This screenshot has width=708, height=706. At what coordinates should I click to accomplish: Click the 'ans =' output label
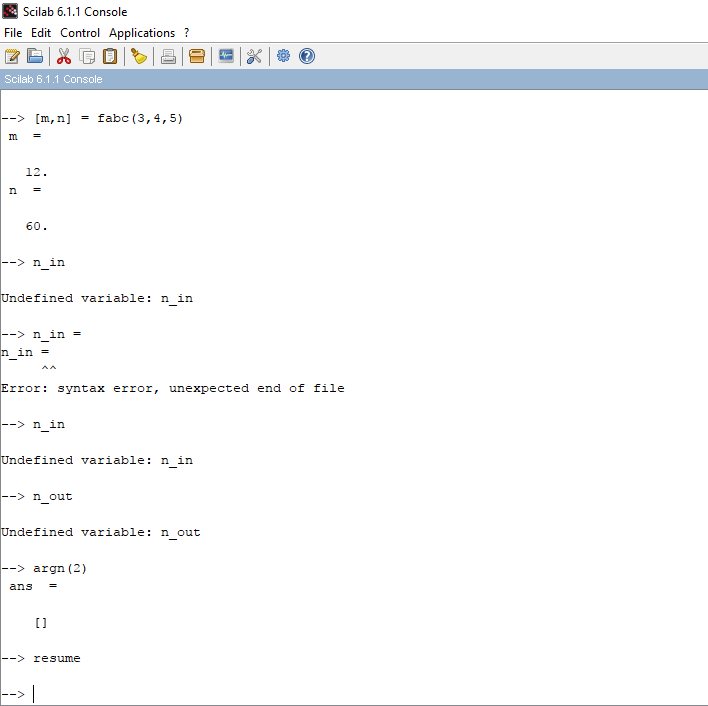(x=33, y=586)
